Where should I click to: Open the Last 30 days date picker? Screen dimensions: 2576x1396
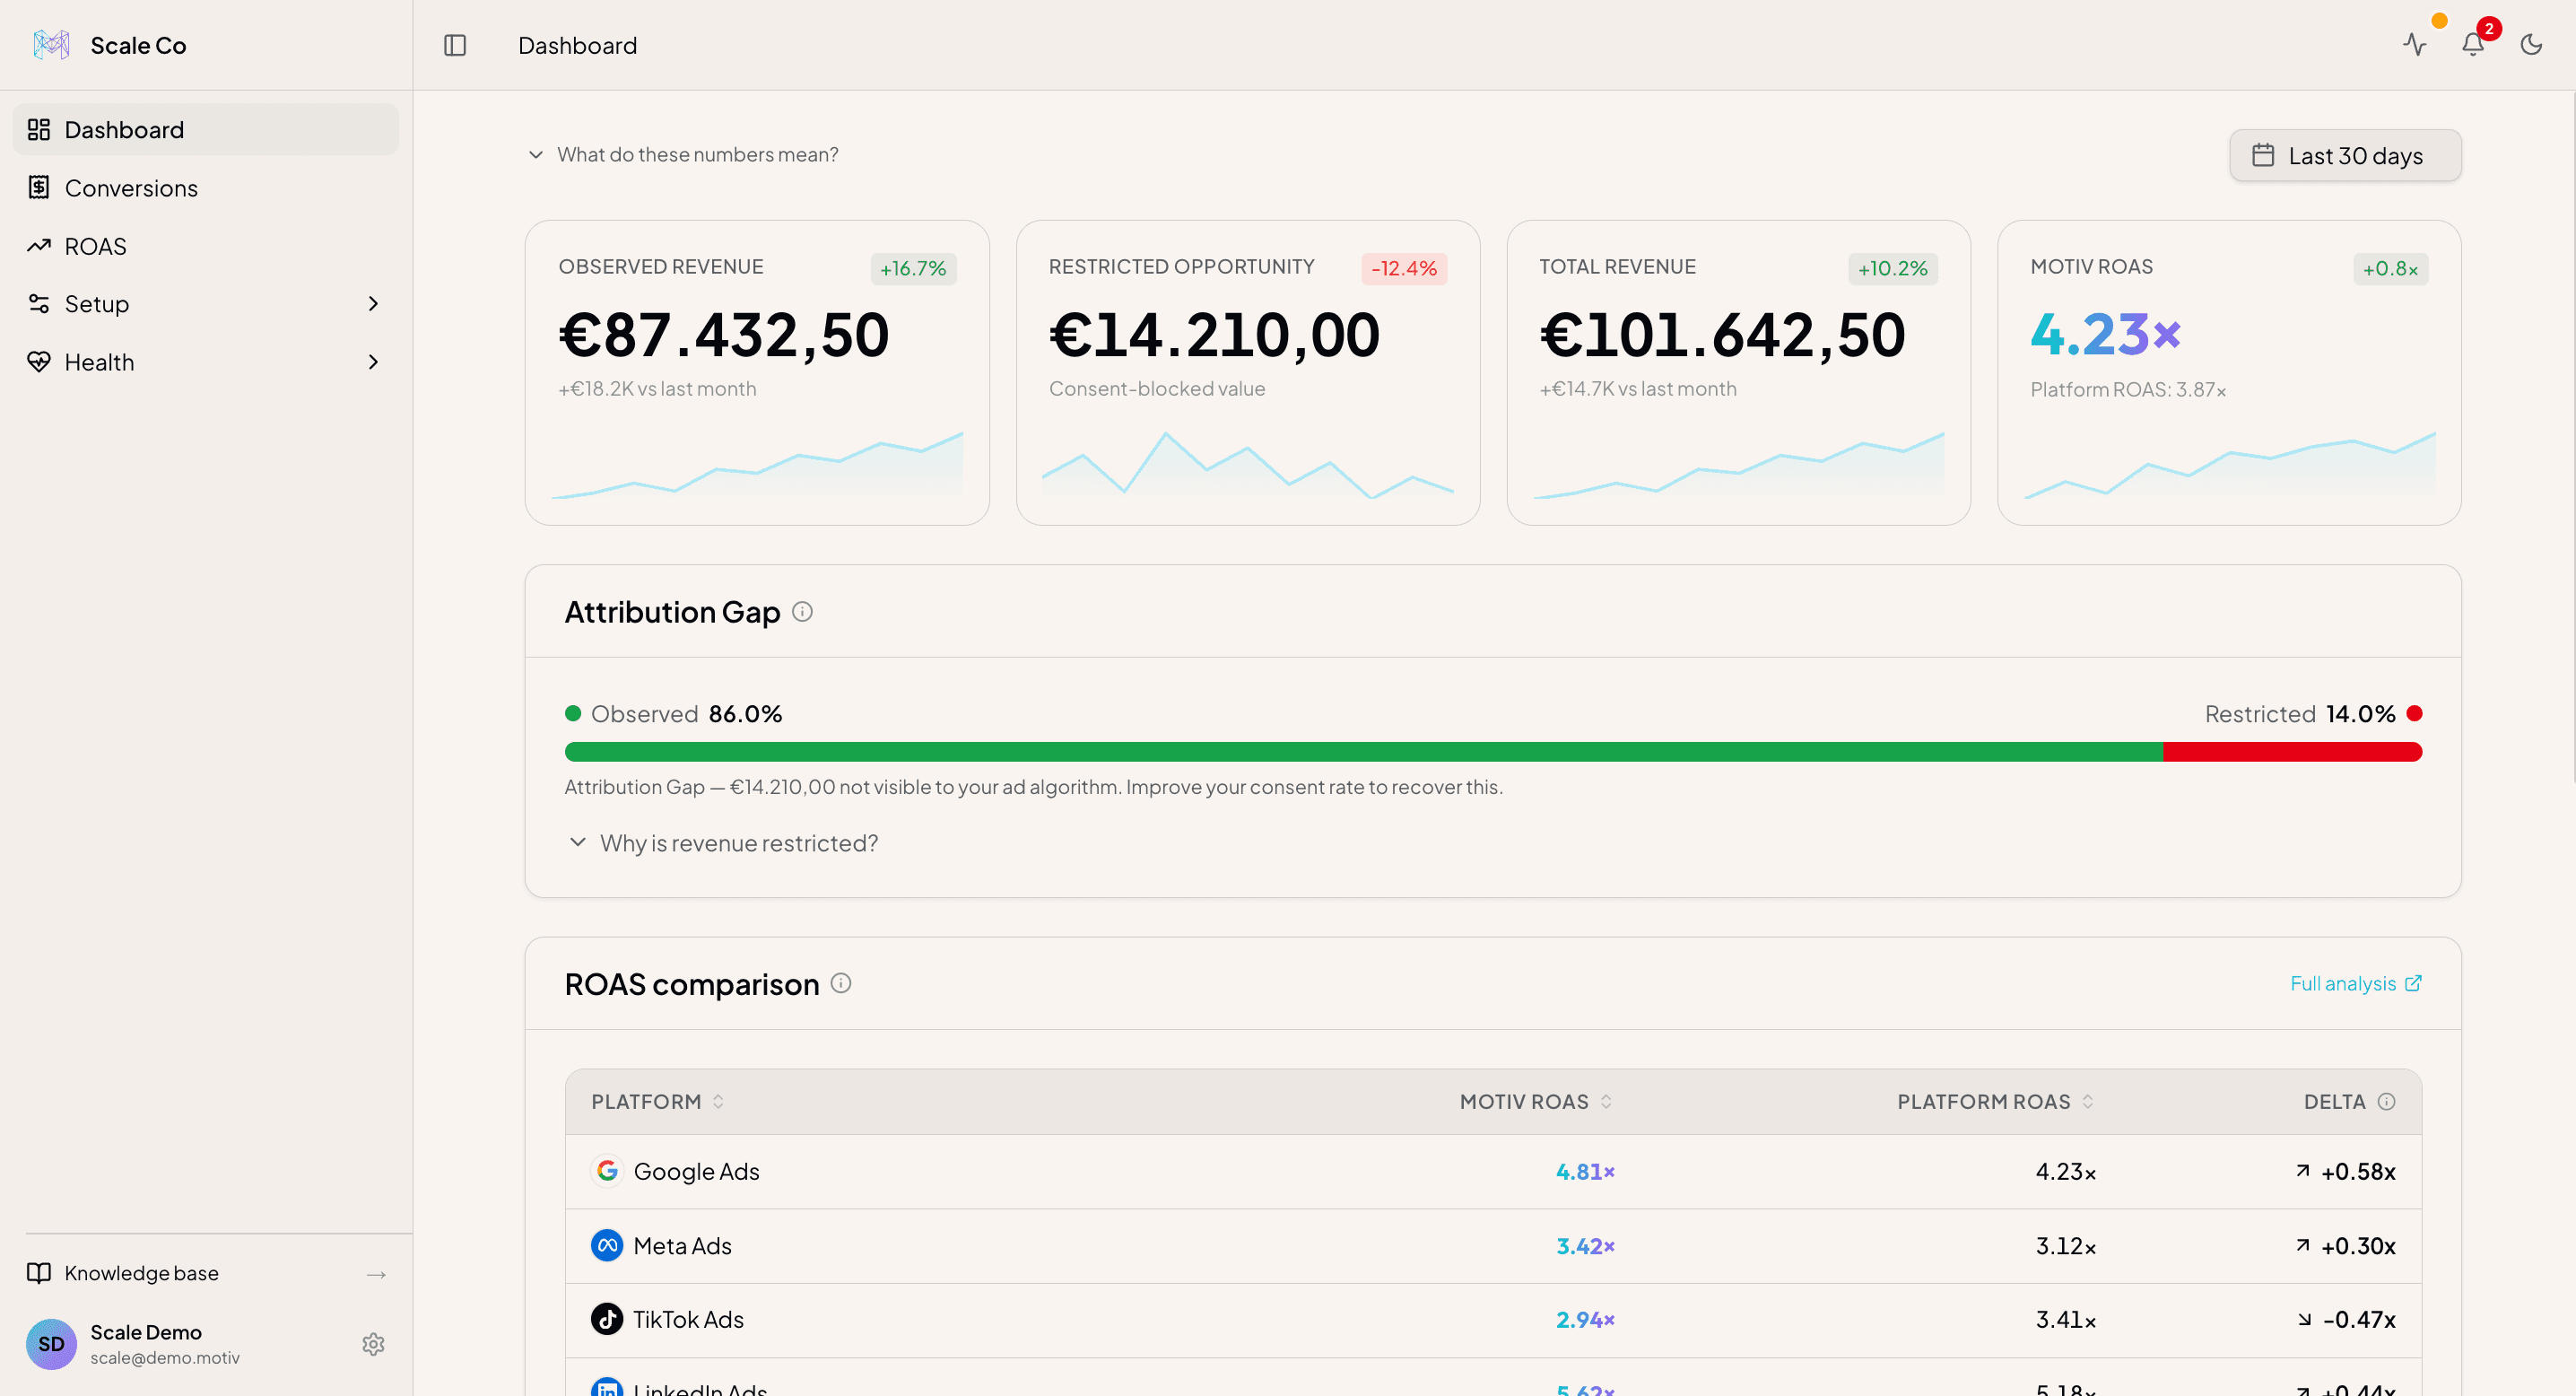tap(2345, 156)
